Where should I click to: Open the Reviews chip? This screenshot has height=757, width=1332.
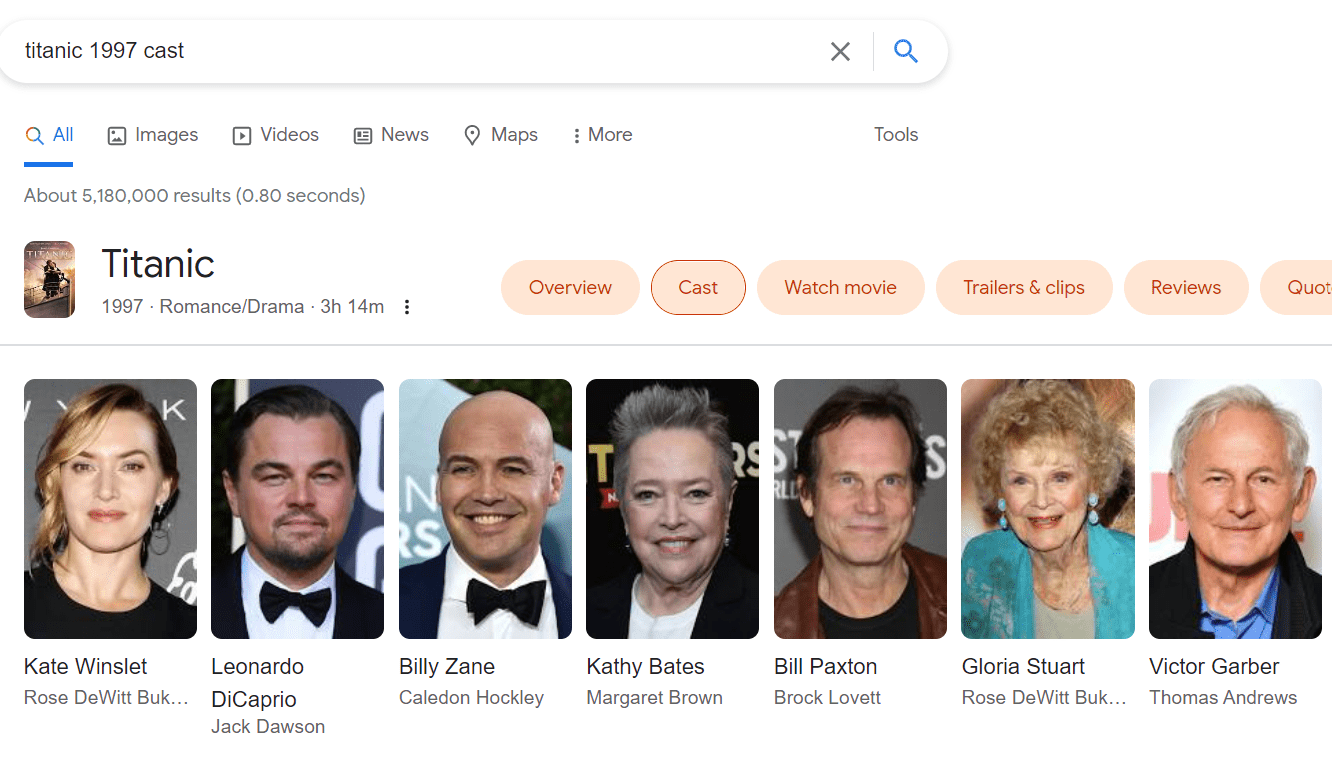pyautogui.click(x=1186, y=287)
